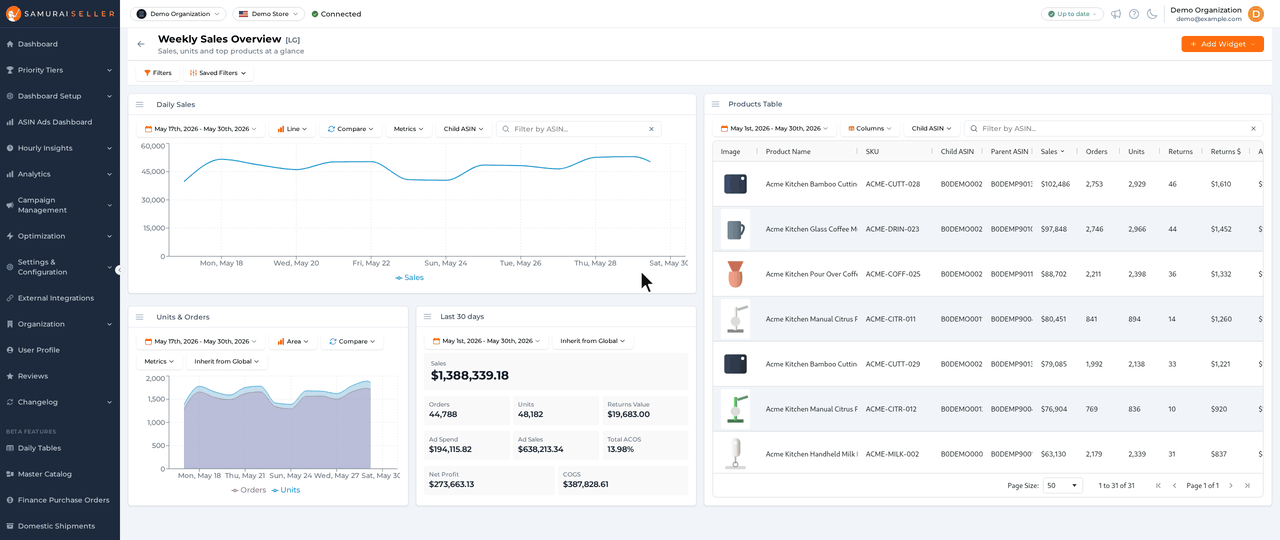
Task: Clear the Daily Sales ASIN filter with X
Action: click(651, 129)
